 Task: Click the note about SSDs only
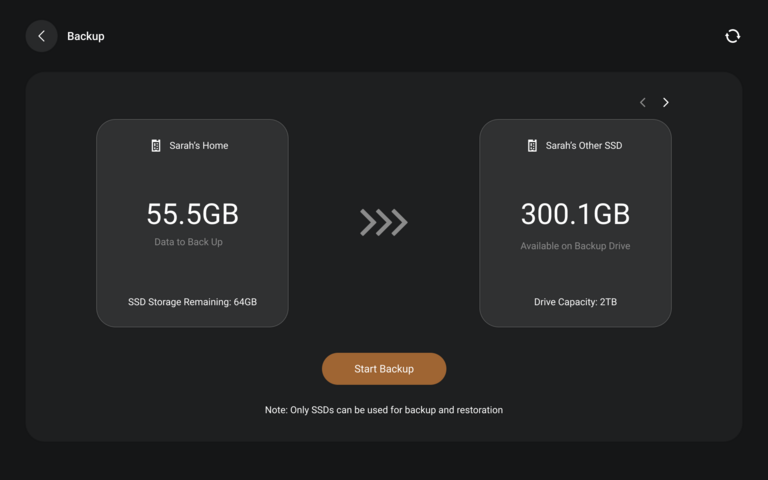(384, 410)
